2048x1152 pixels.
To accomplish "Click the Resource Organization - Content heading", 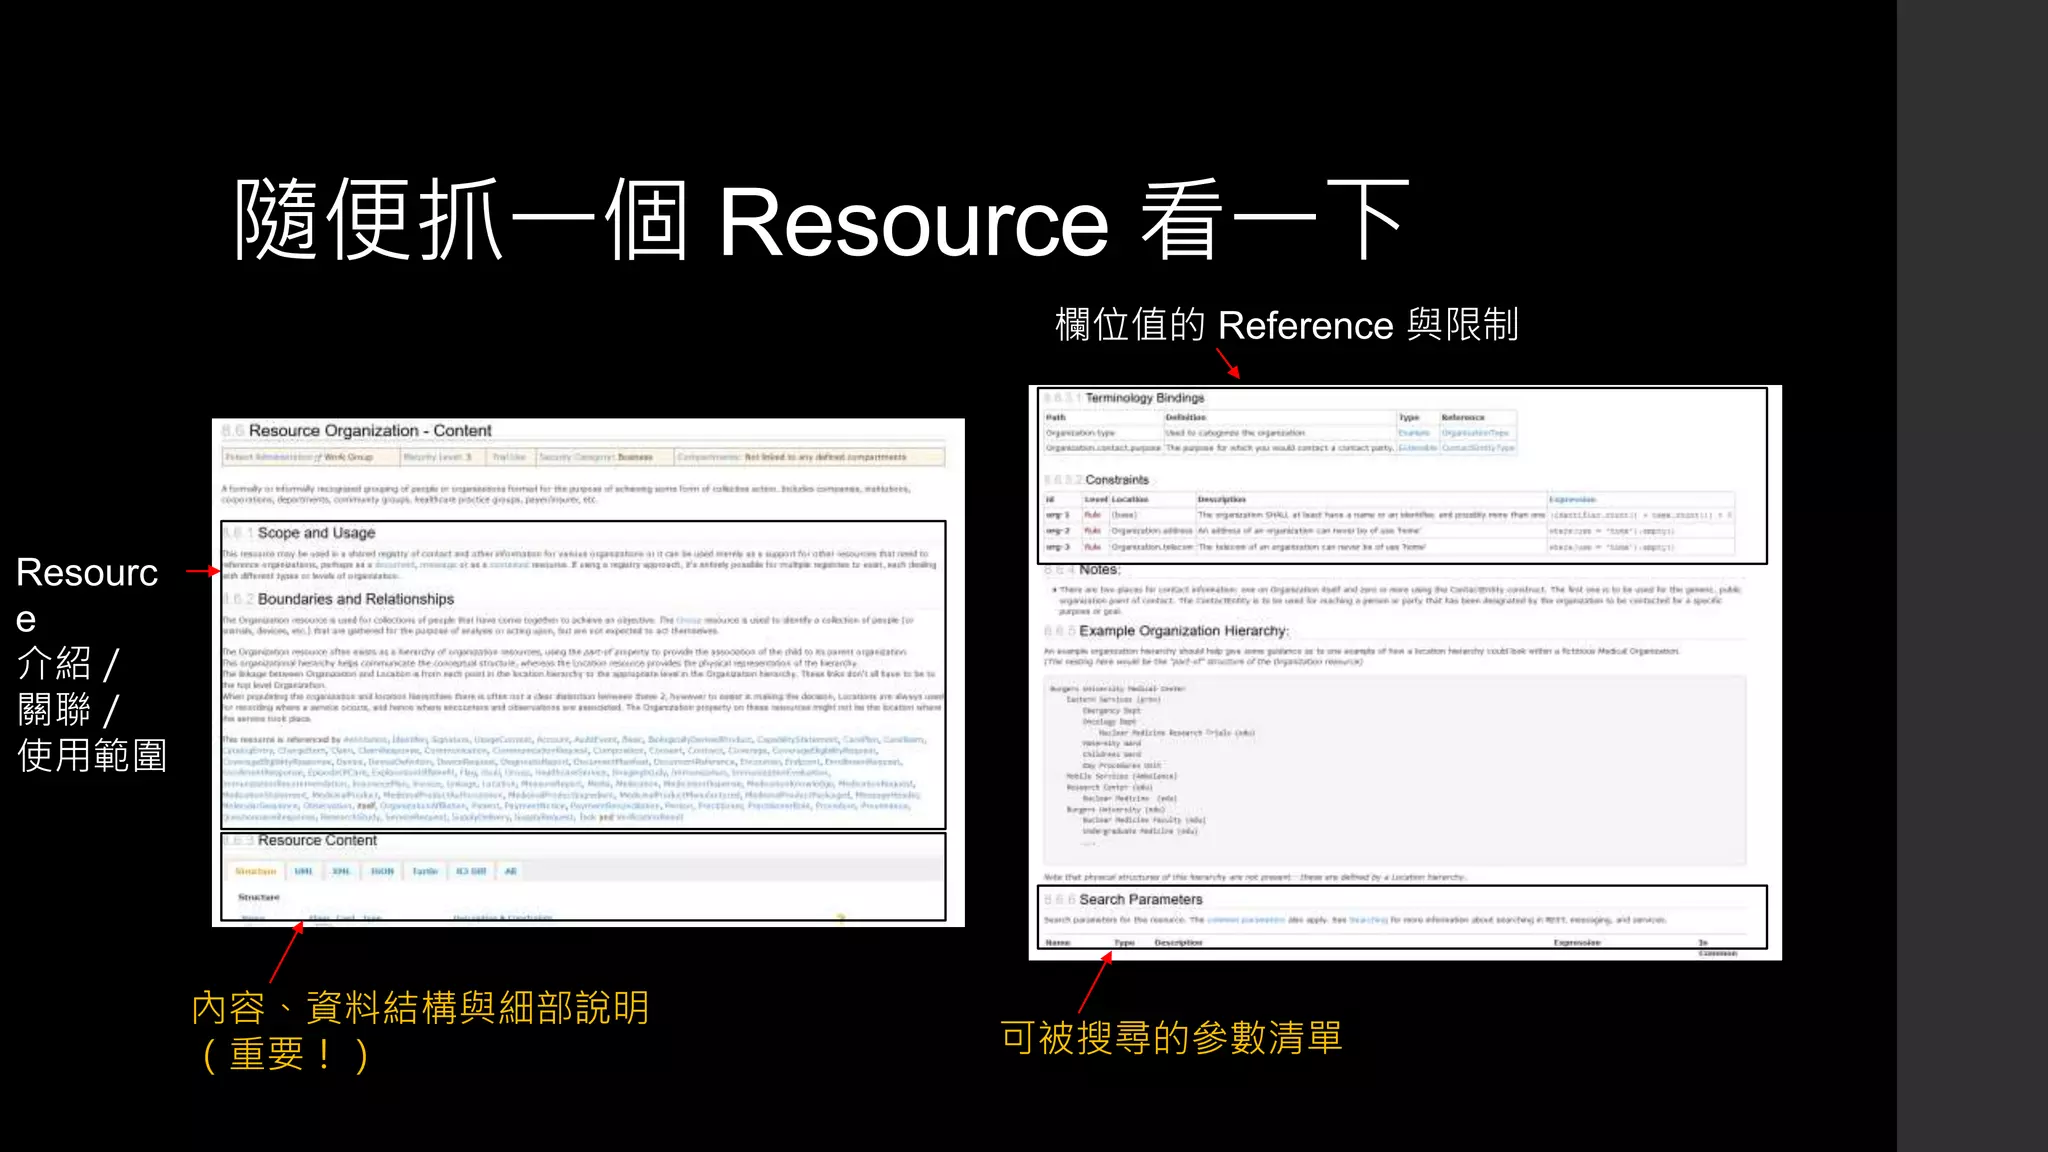I will [x=370, y=431].
